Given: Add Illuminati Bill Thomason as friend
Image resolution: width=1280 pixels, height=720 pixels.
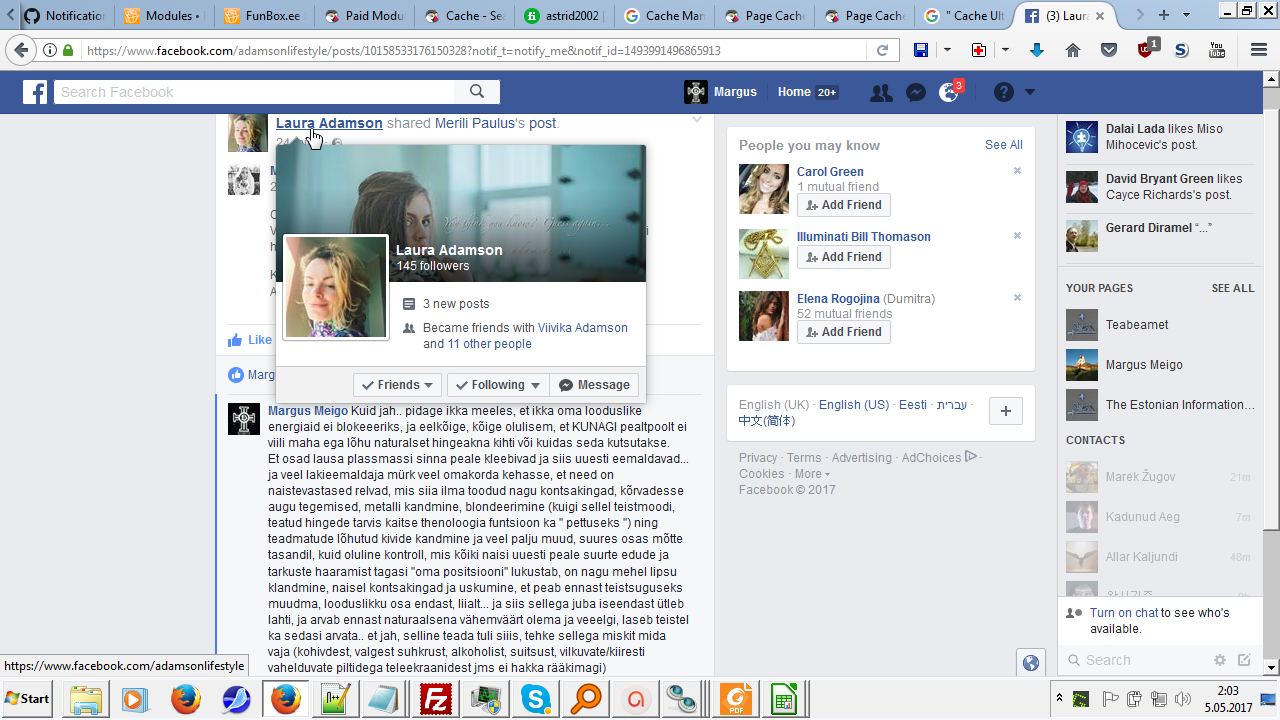Looking at the screenshot, I should 843,257.
